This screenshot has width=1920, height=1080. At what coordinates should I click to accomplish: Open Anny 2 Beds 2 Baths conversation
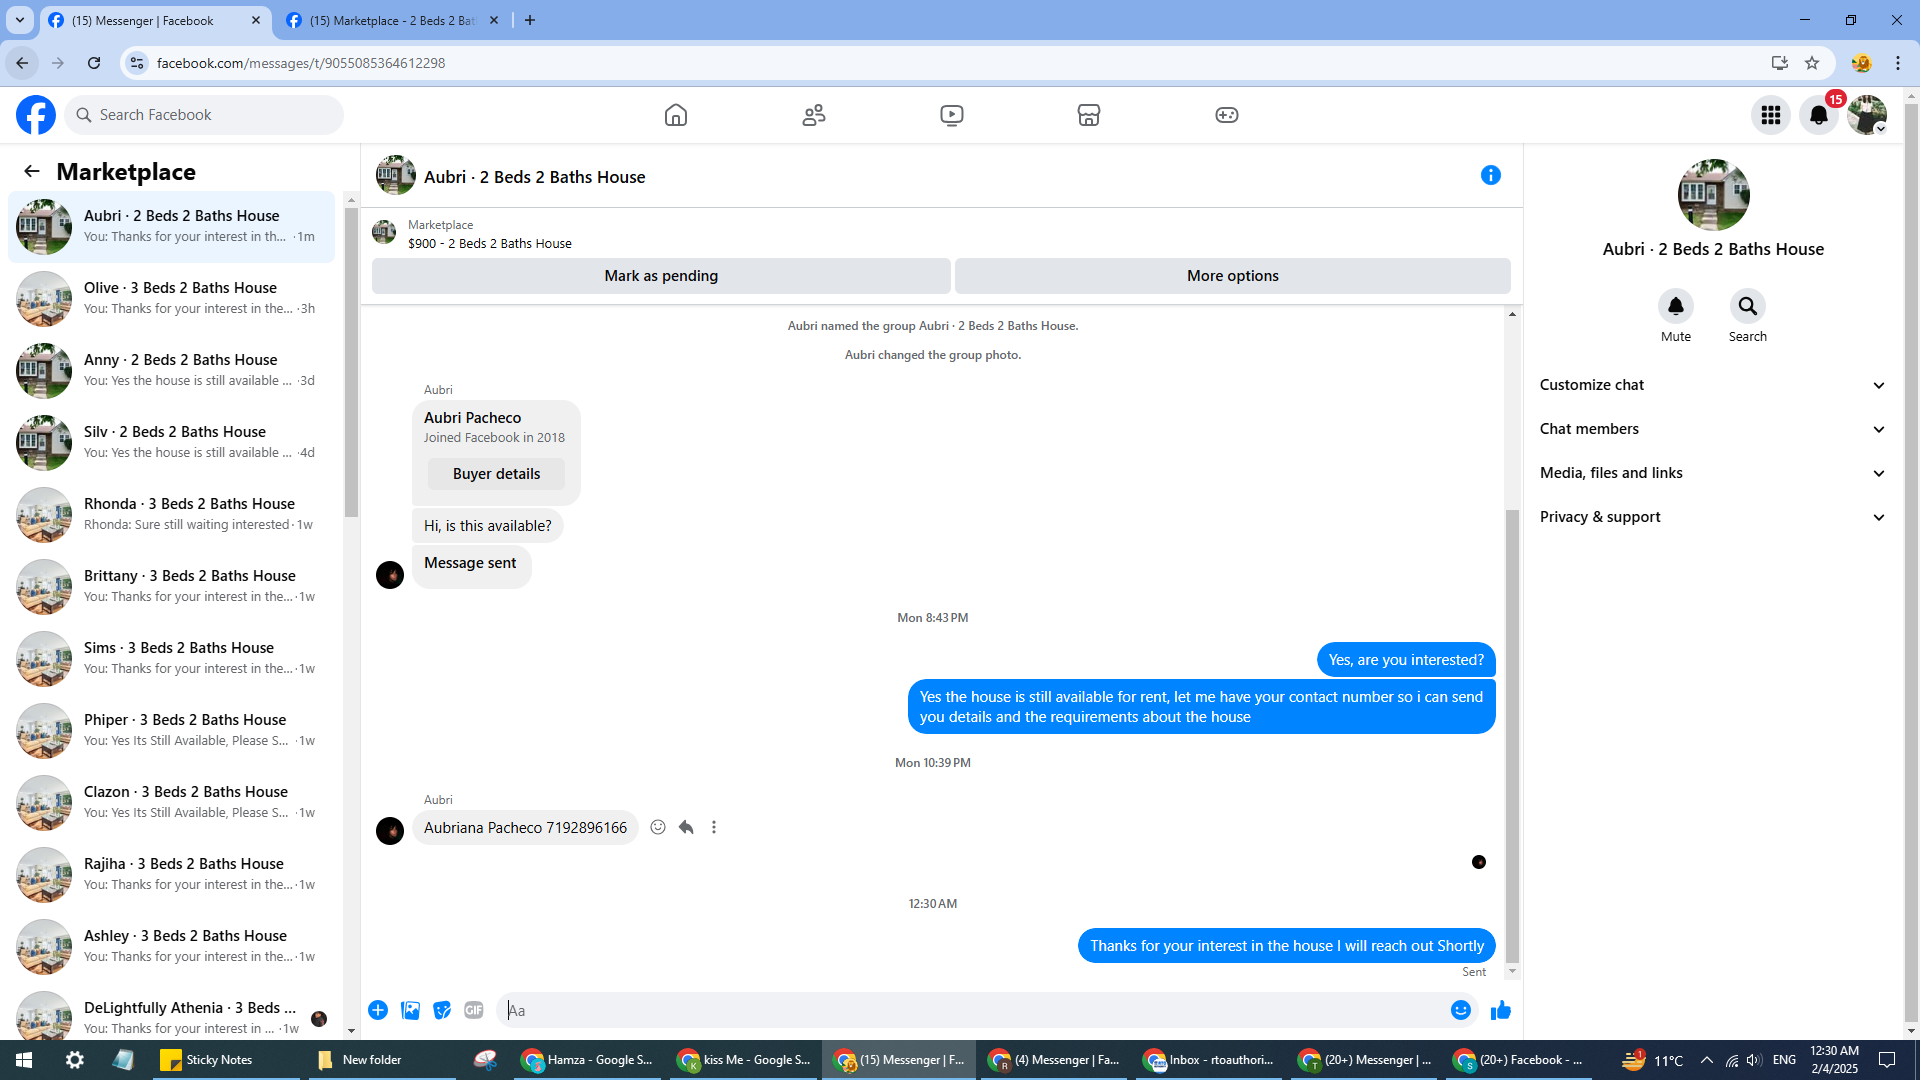(172, 371)
